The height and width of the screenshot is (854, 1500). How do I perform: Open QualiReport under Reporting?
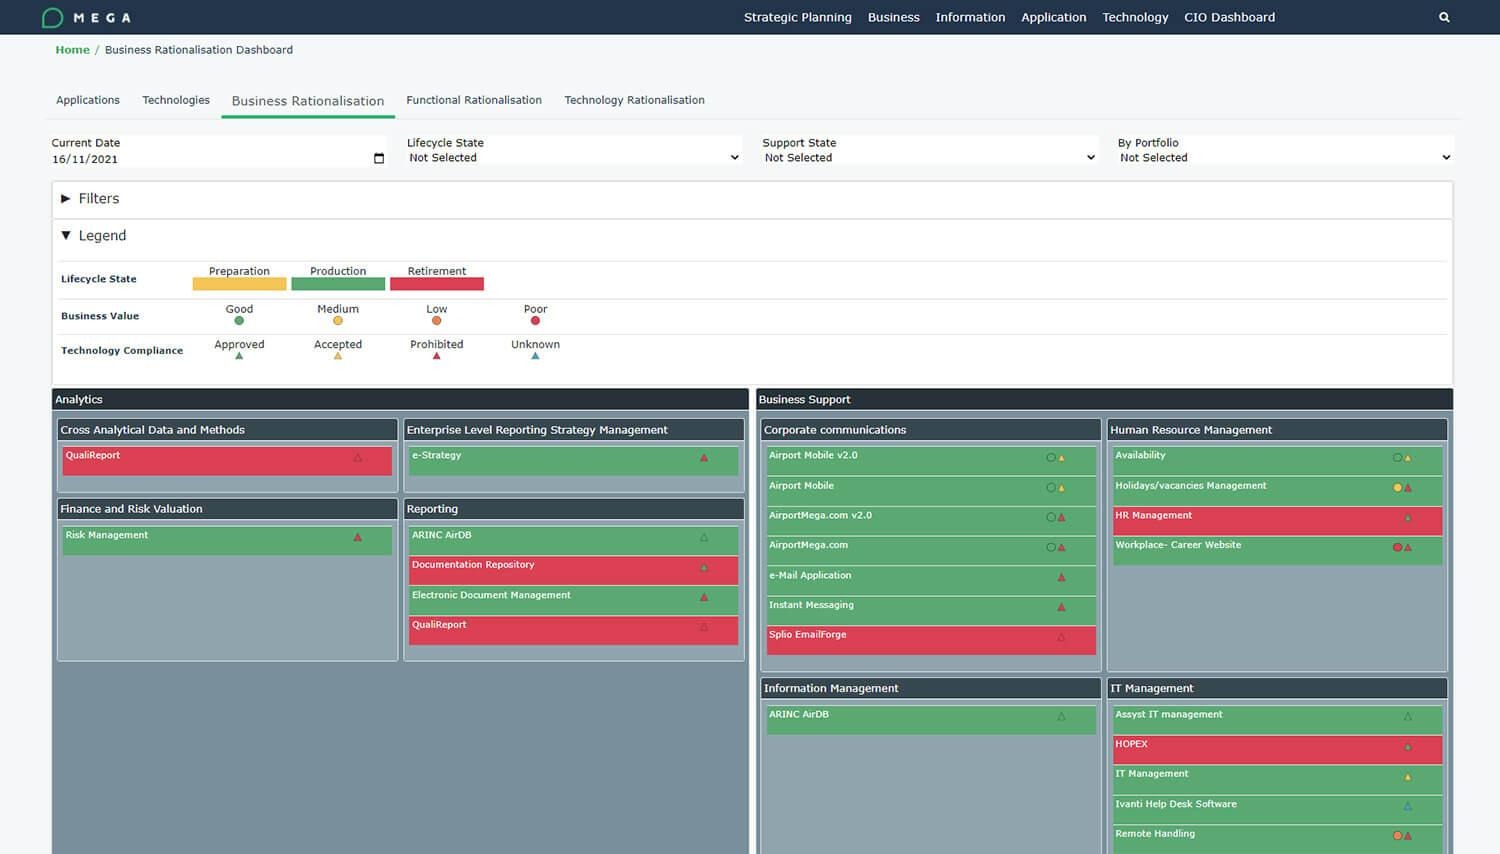click(x=573, y=630)
